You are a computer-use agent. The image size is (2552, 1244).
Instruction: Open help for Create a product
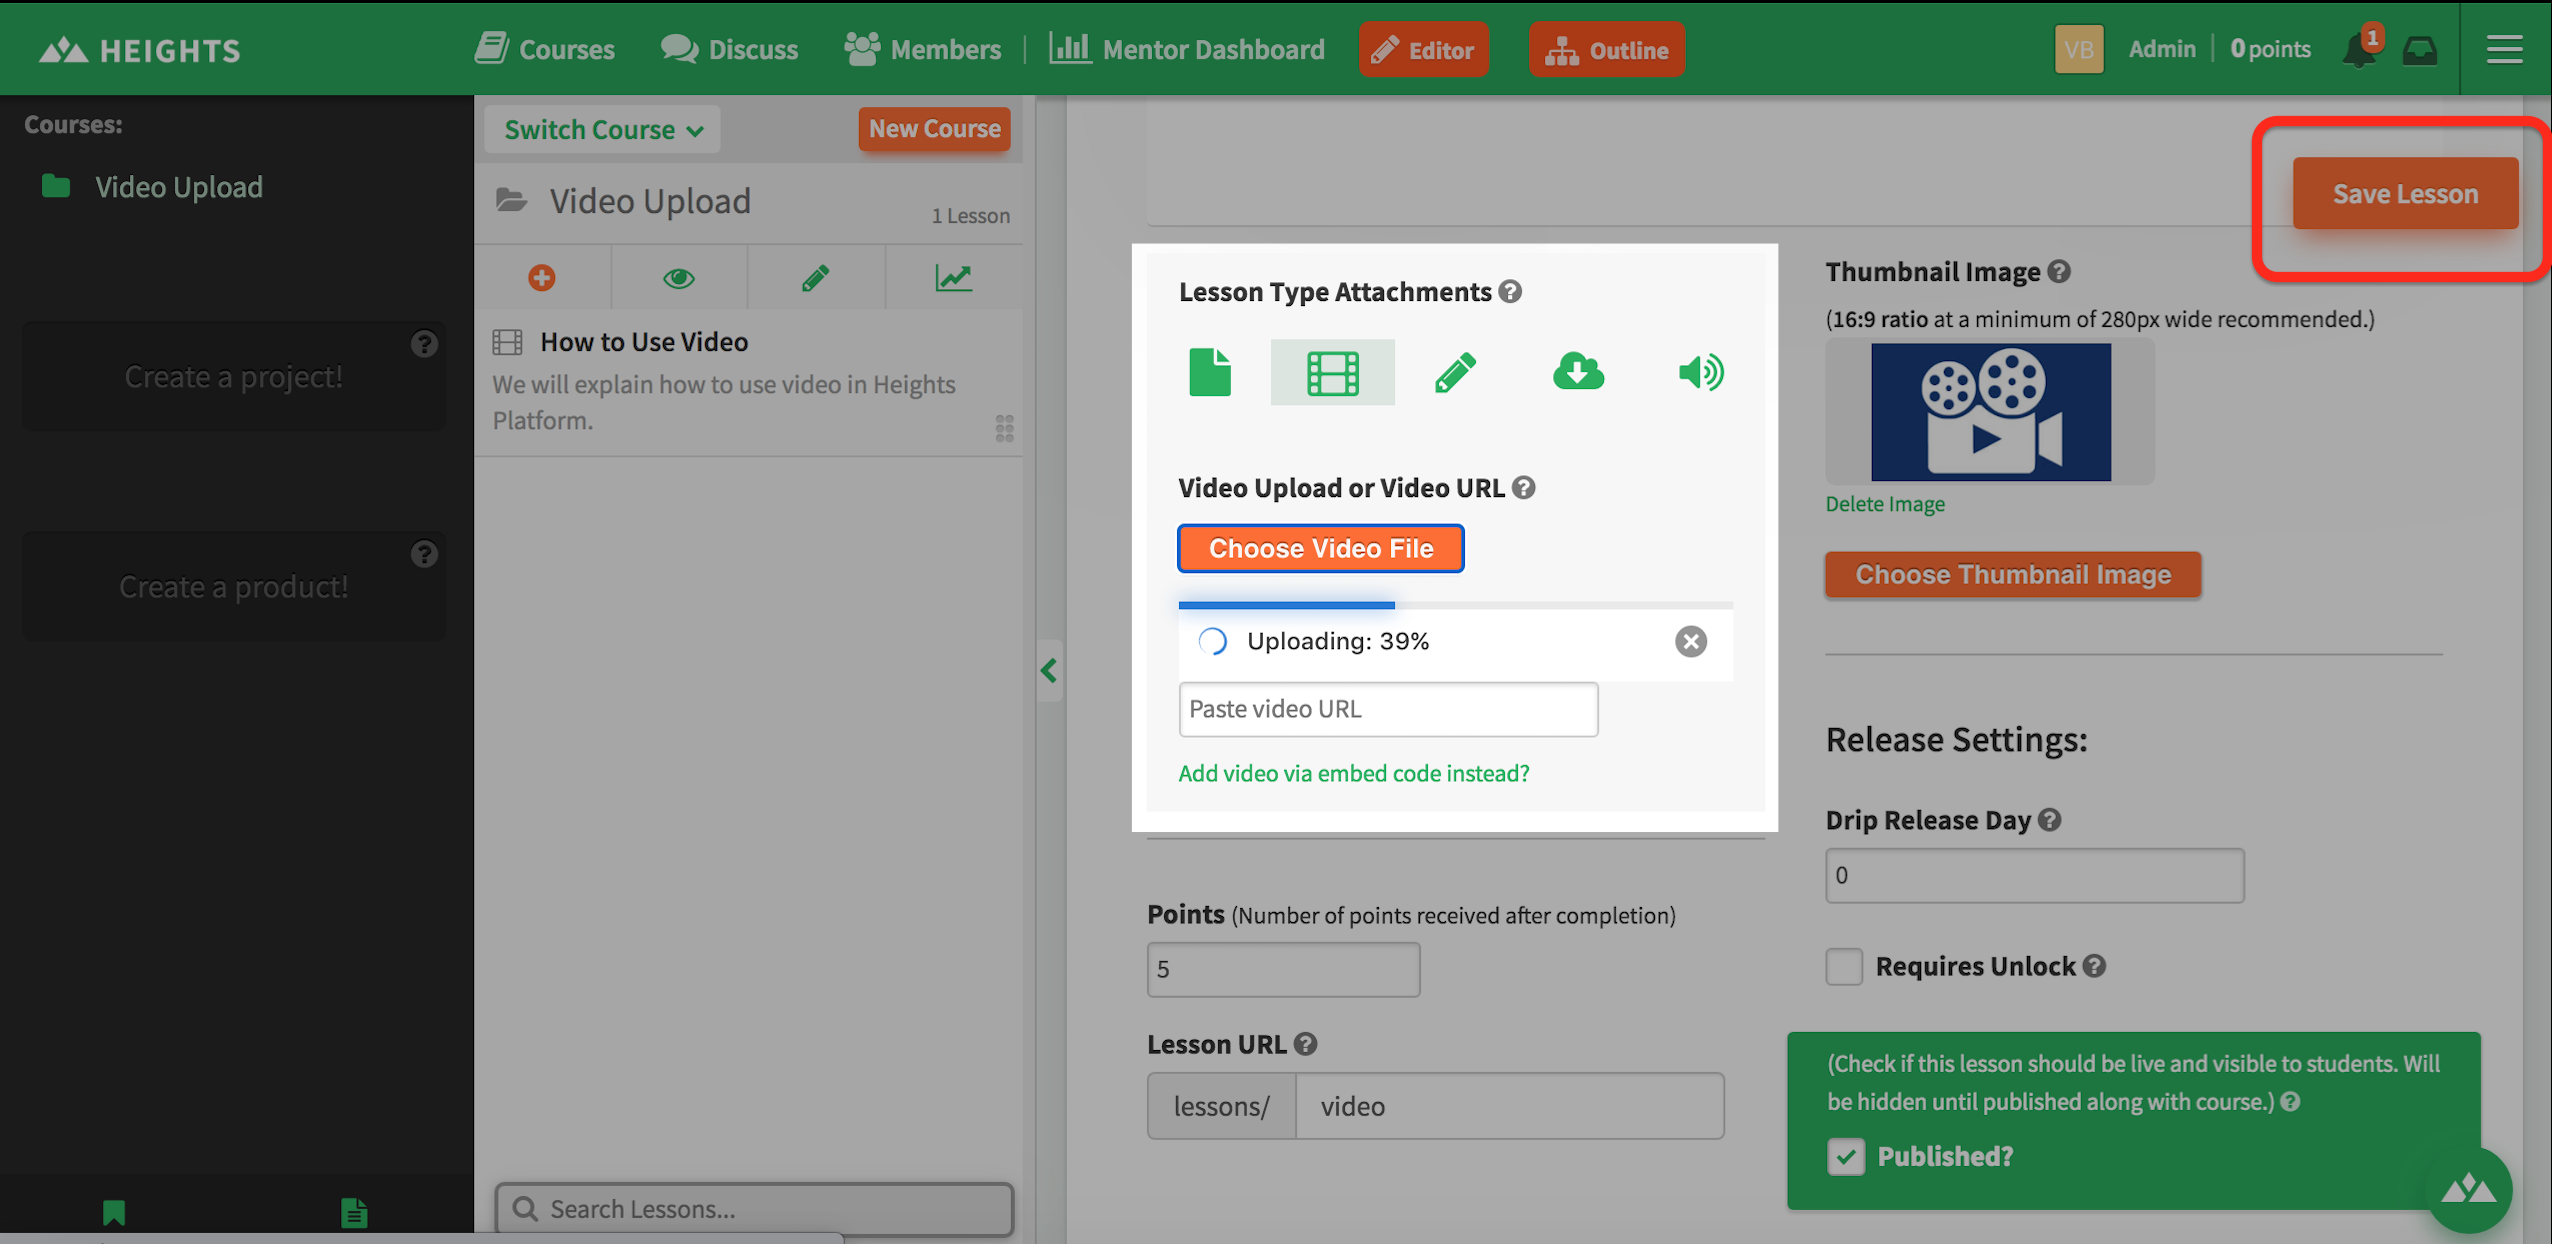pyautogui.click(x=424, y=554)
